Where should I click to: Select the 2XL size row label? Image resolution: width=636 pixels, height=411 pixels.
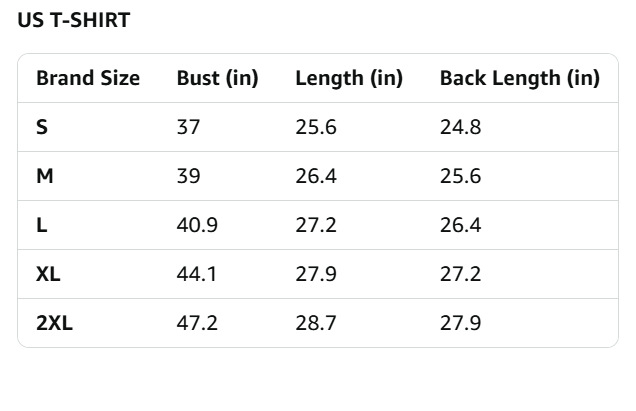pyautogui.click(x=54, y=323)
